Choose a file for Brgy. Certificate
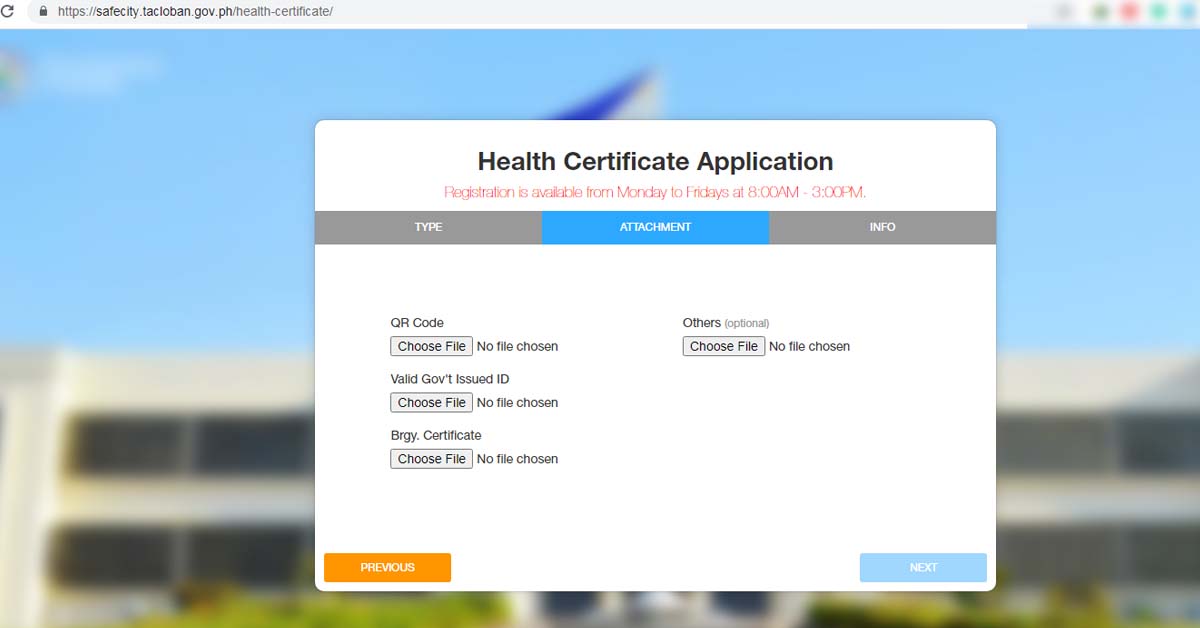 click(x=431, y=458)
